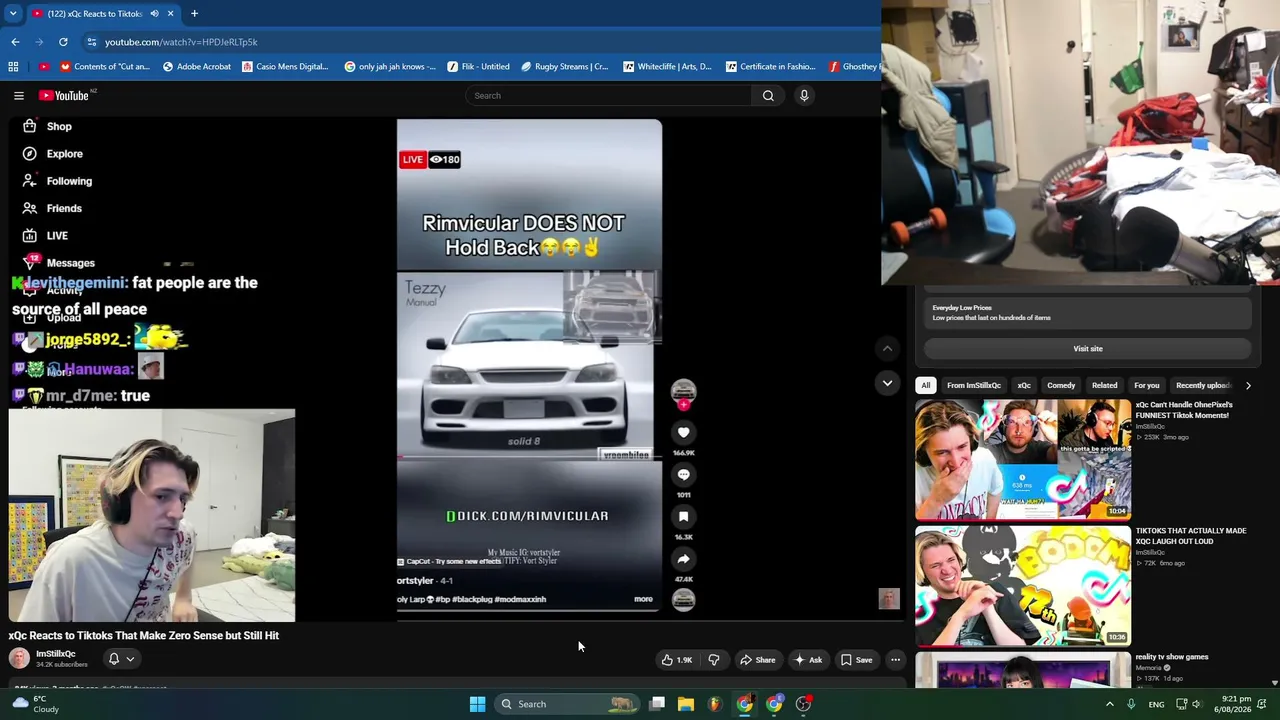Click the ImStillxQc channel avatar

(x=19, y=658)
